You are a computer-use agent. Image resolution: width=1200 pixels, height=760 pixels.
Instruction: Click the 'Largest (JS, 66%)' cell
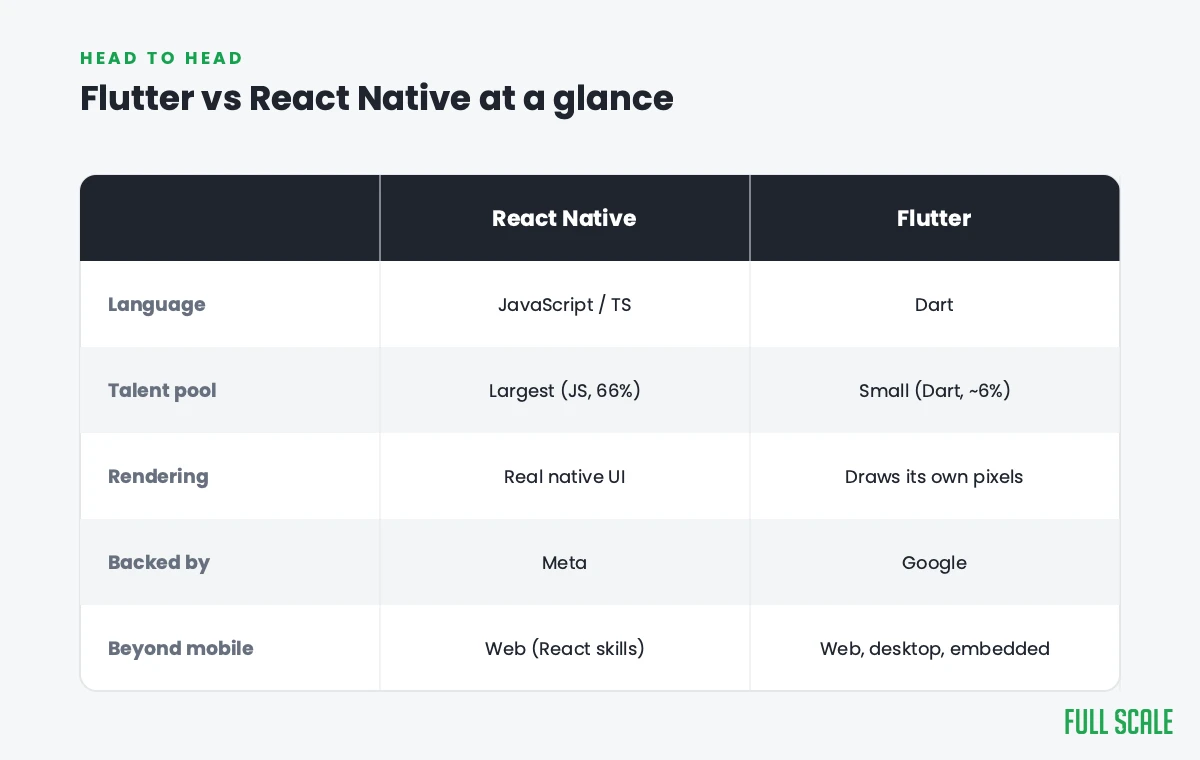pos(564,390)
